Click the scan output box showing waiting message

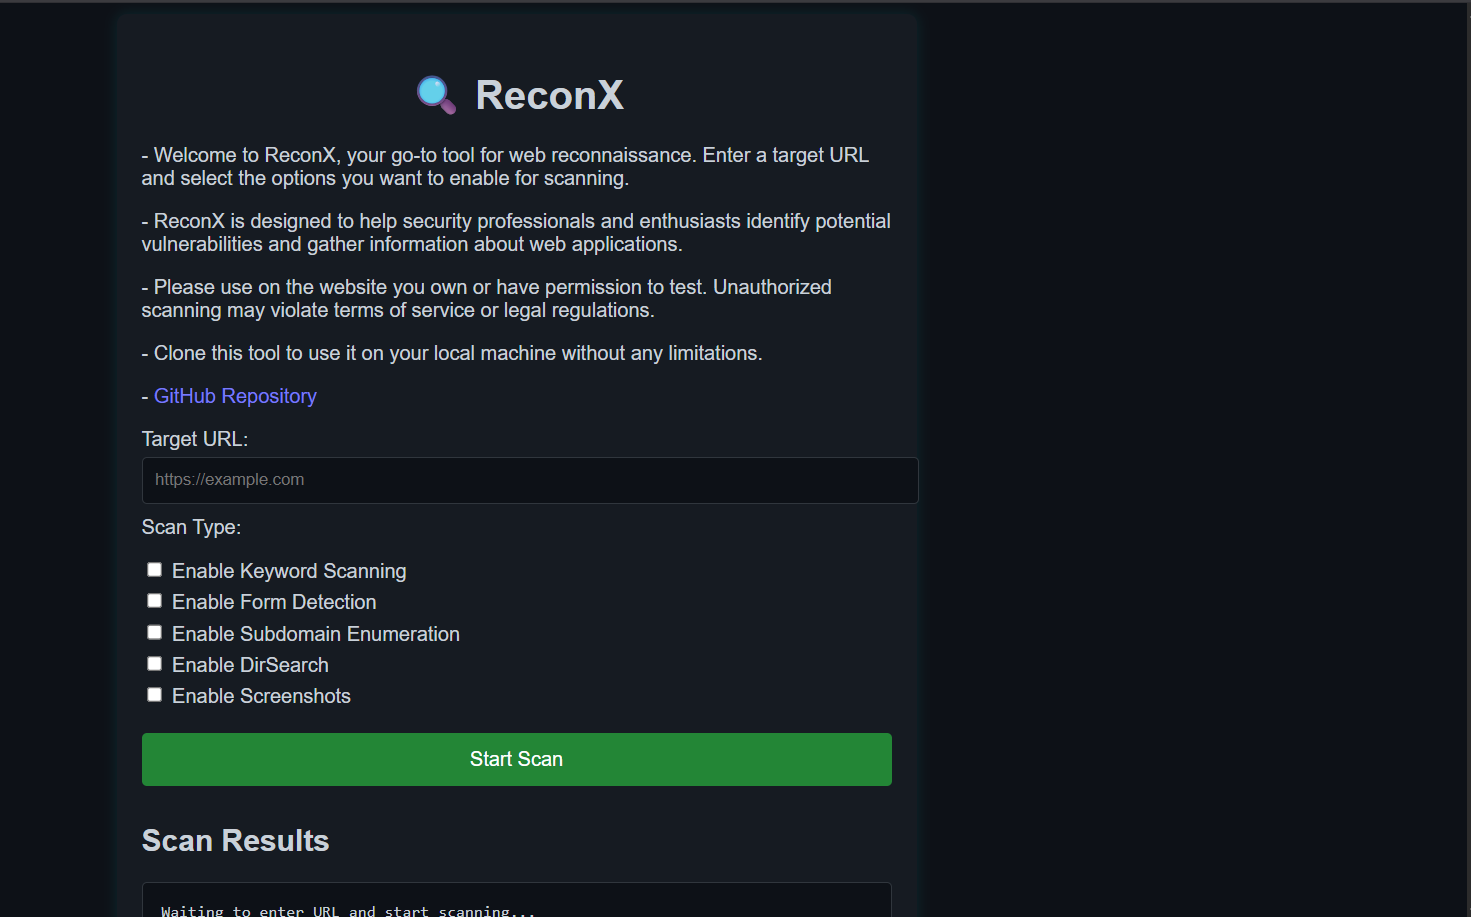(516, 903)
